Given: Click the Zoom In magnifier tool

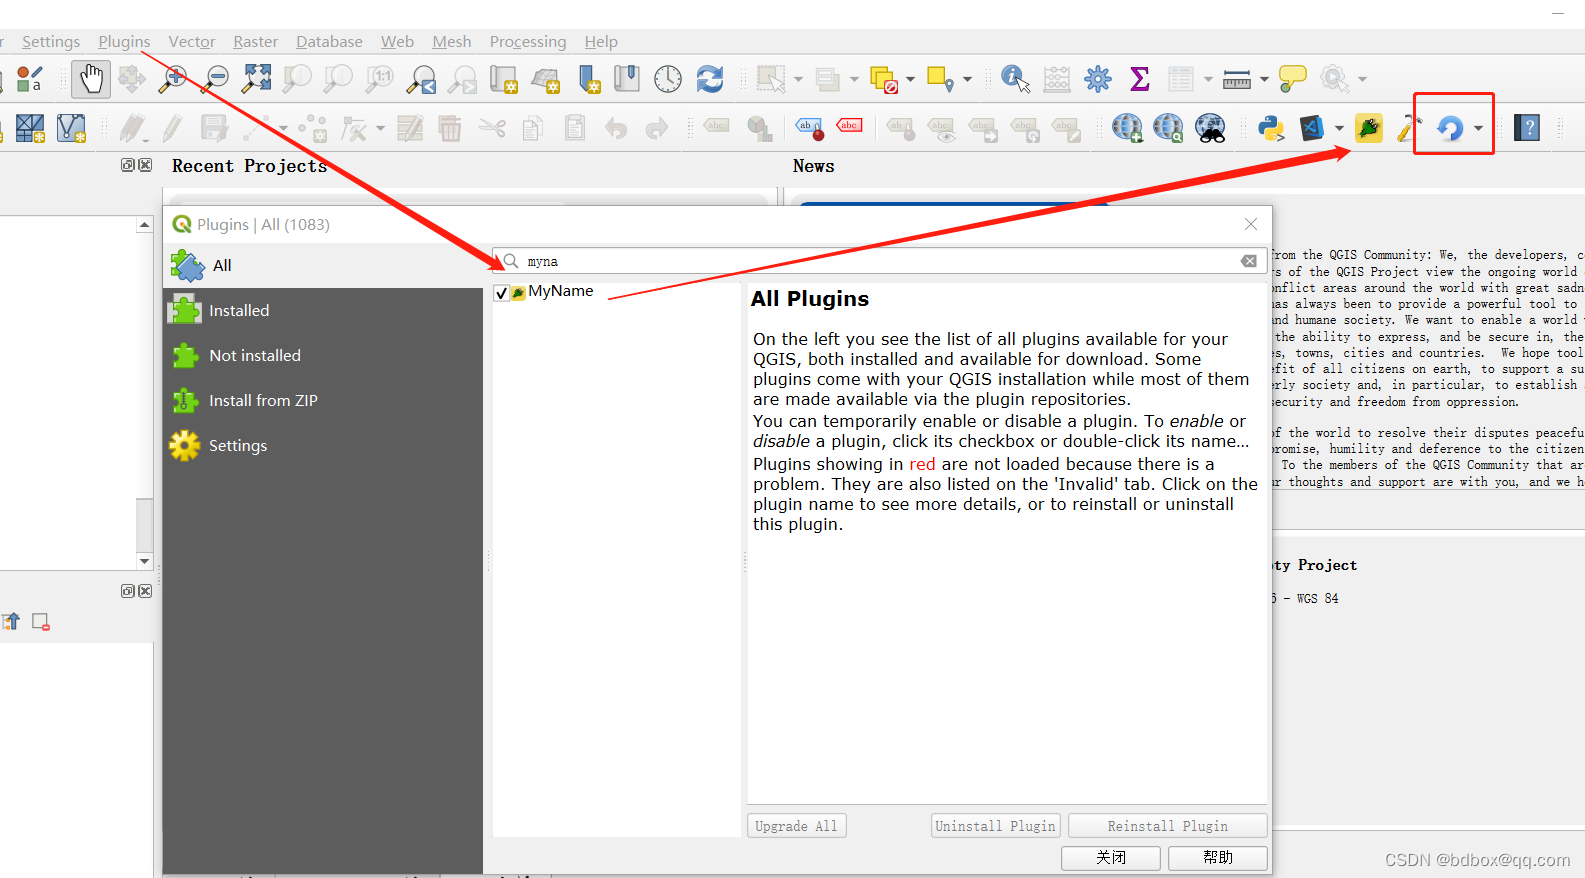Looking at the screenshot, I should (x=173, y=79).
